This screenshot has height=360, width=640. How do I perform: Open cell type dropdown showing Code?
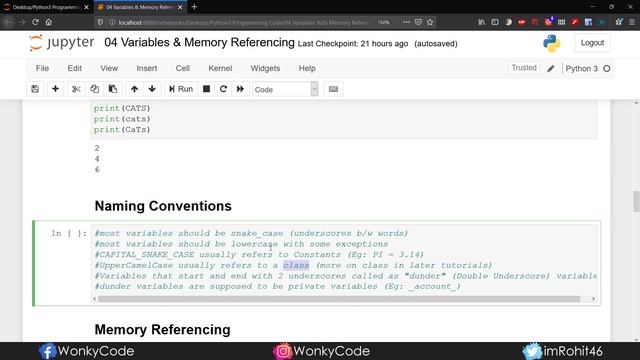click(x=285, y=89)
